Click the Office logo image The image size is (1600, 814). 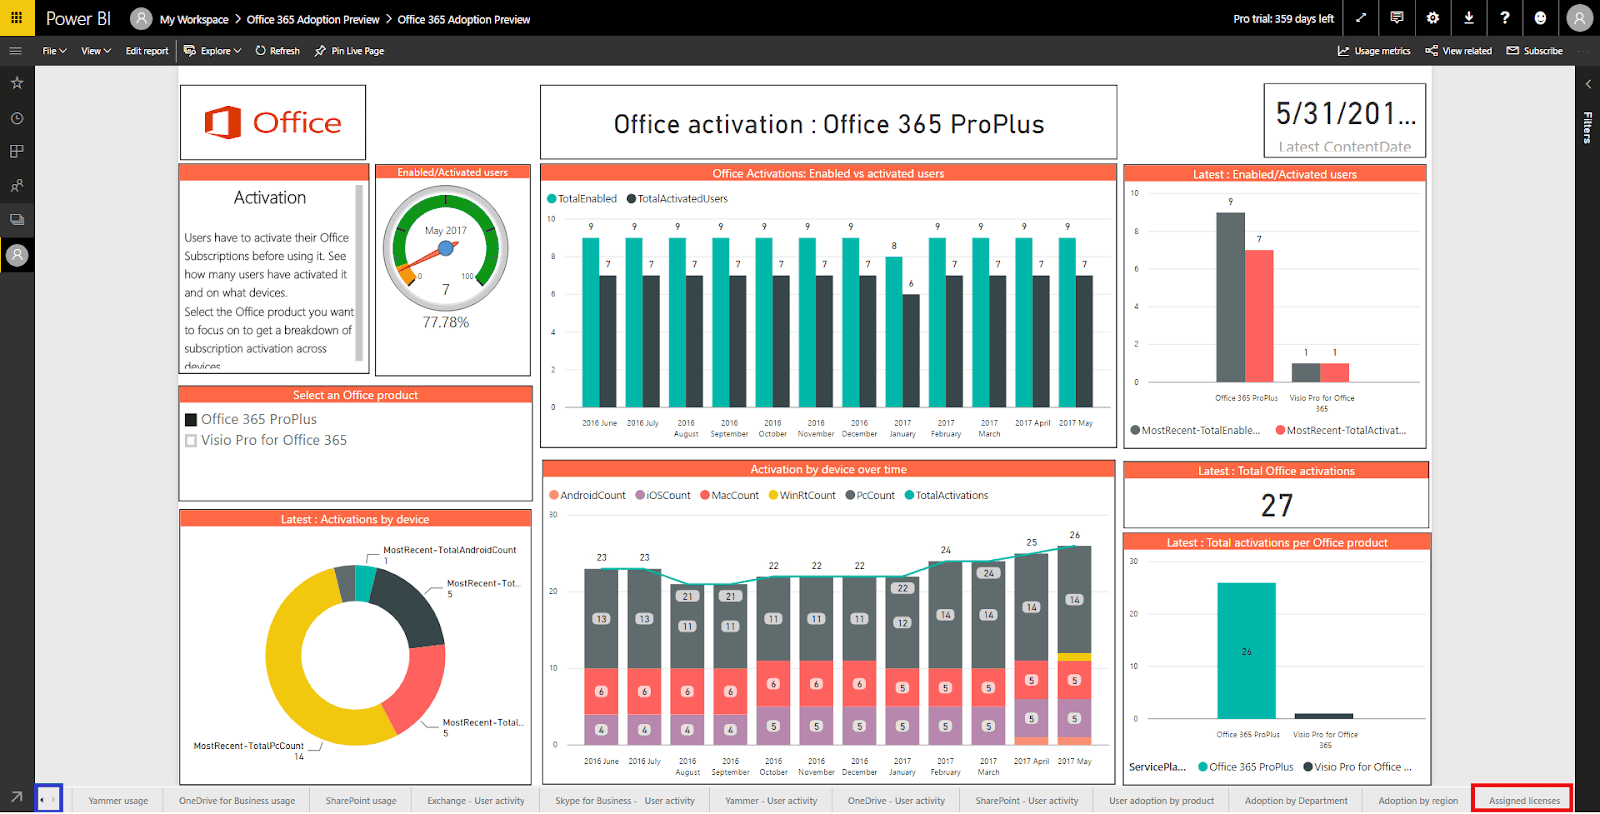point(273,122)
